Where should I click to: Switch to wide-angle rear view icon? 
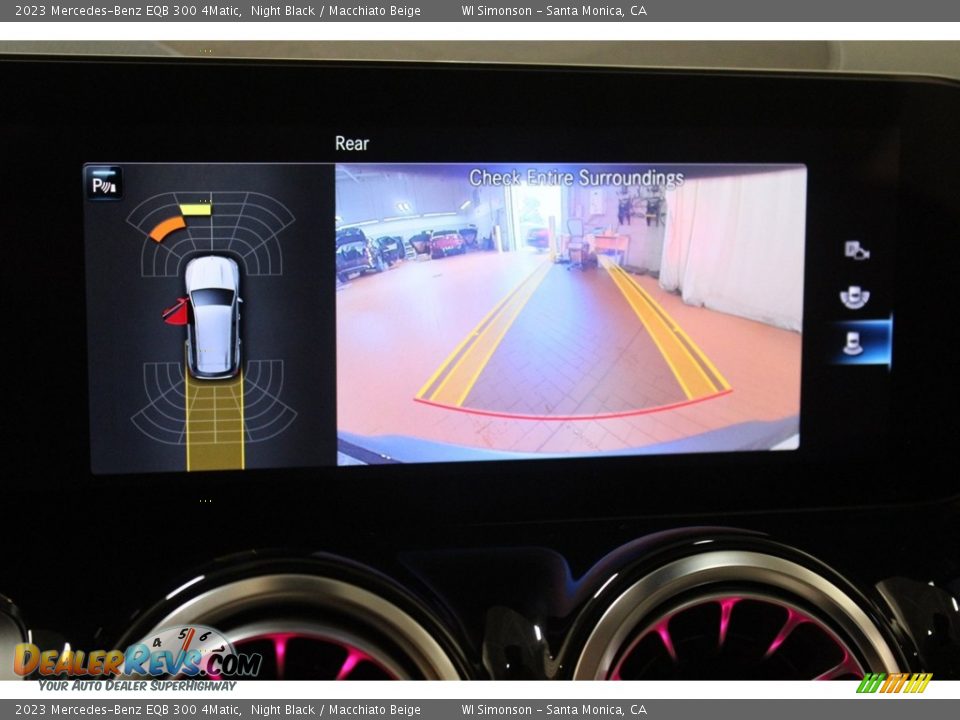click(855, 297)
